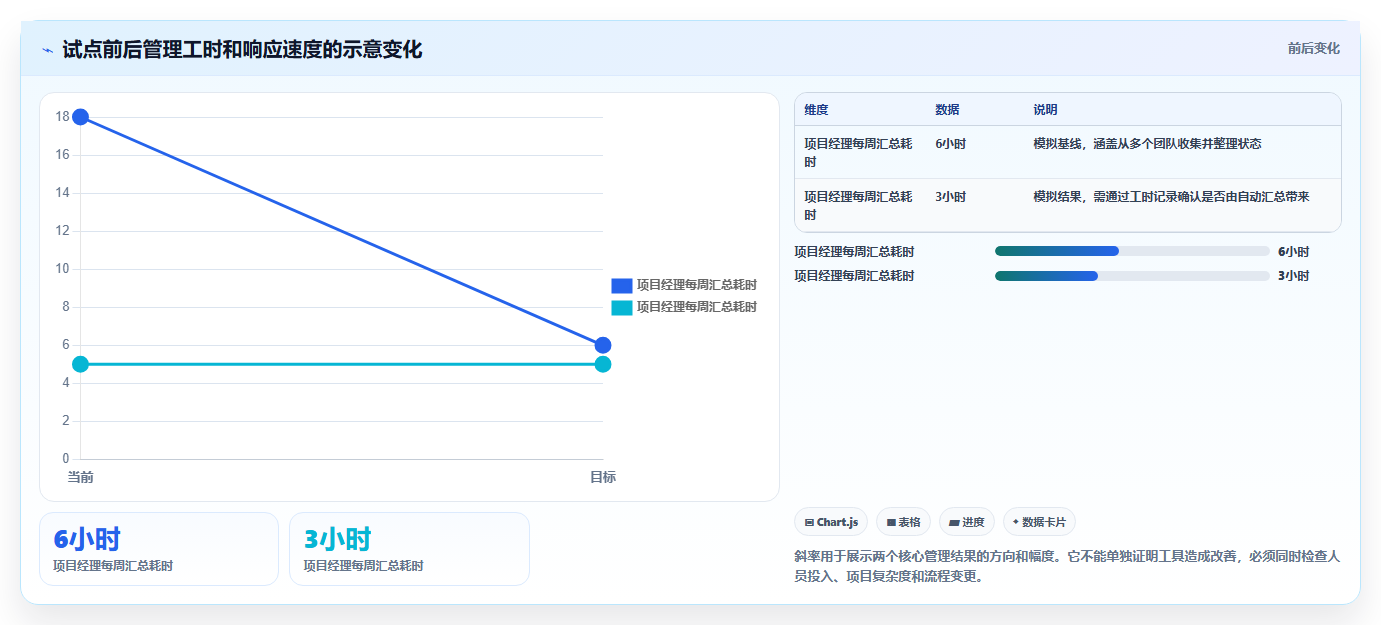This screenshot has width=1381, height=625.
Task: Click the progress bar labeled 6小时
Action: [x=1132, y=252]
